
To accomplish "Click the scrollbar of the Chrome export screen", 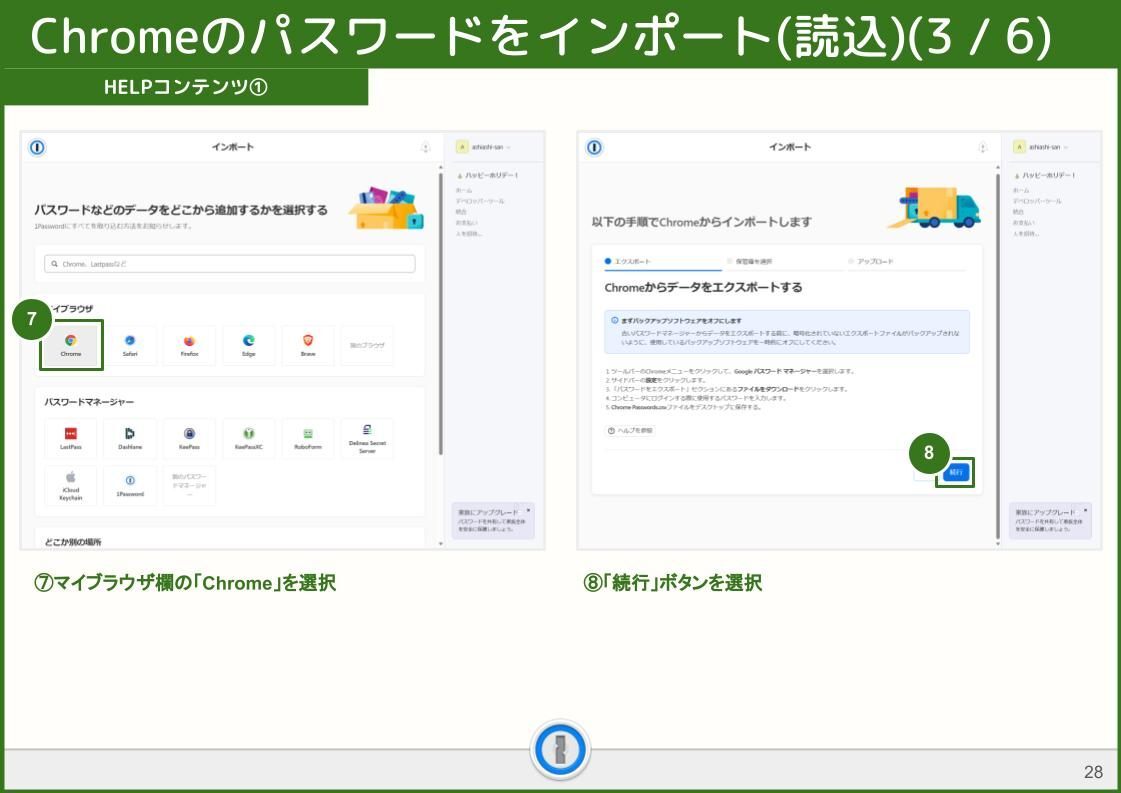I will pyautogui.click(x=998, y=355).
